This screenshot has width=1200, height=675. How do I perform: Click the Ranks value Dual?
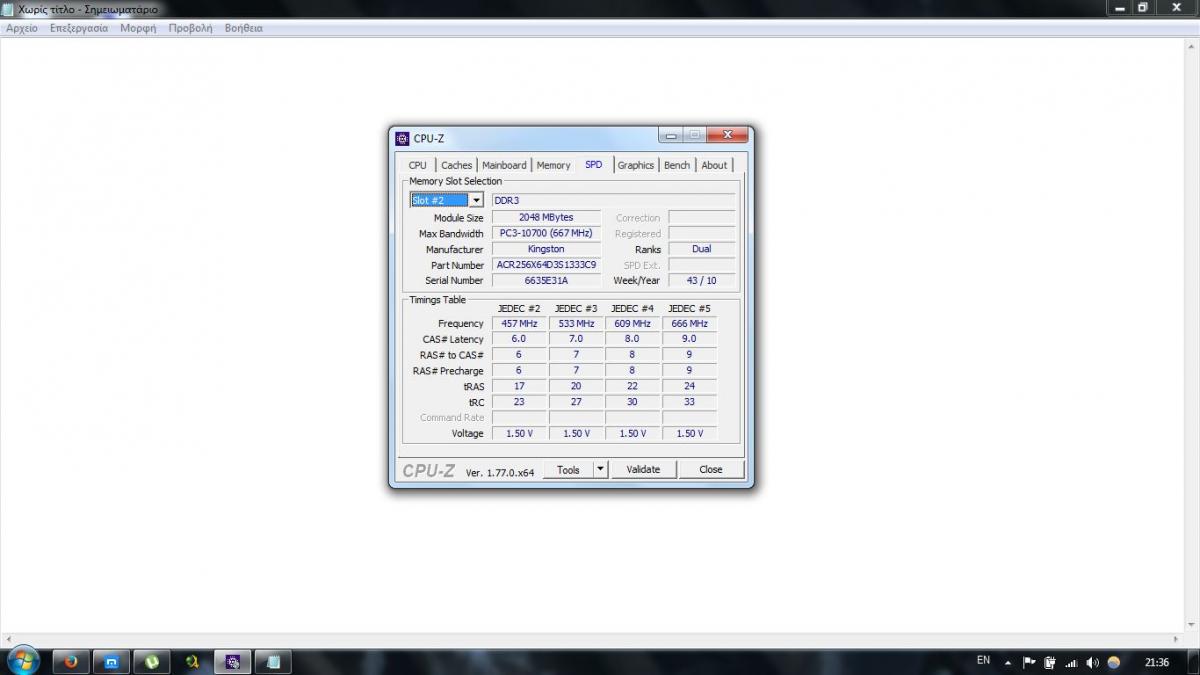[702, 249]
